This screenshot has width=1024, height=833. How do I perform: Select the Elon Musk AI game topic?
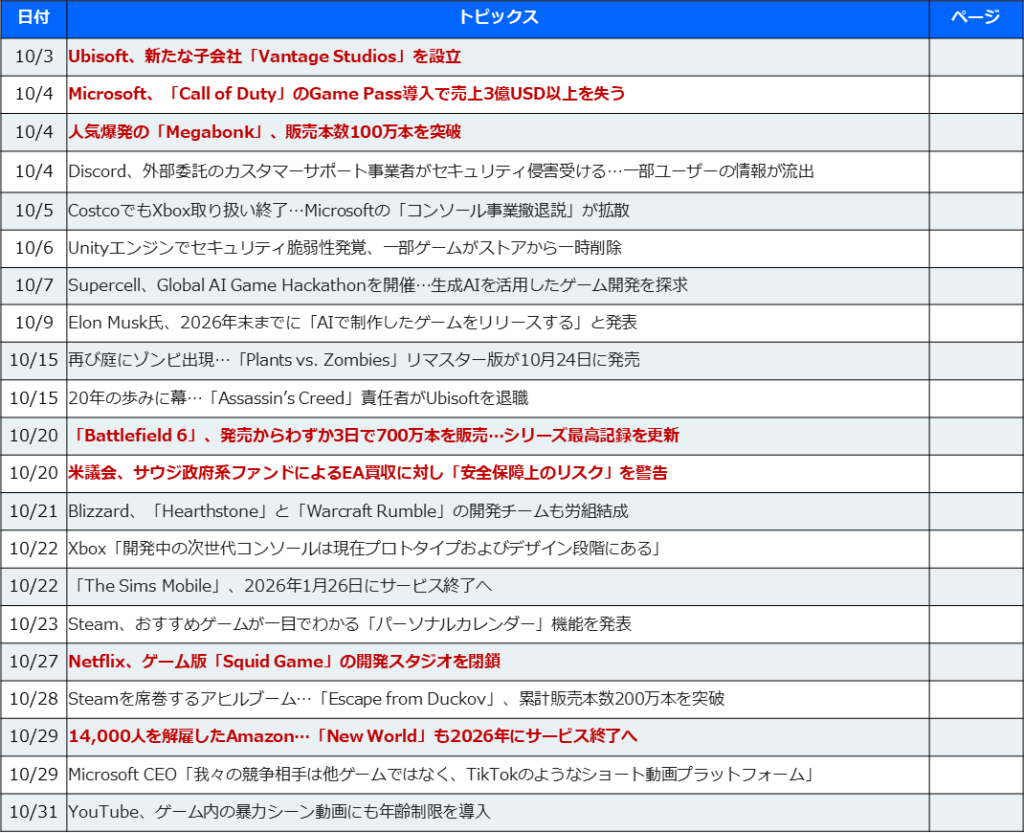point(352,322)
